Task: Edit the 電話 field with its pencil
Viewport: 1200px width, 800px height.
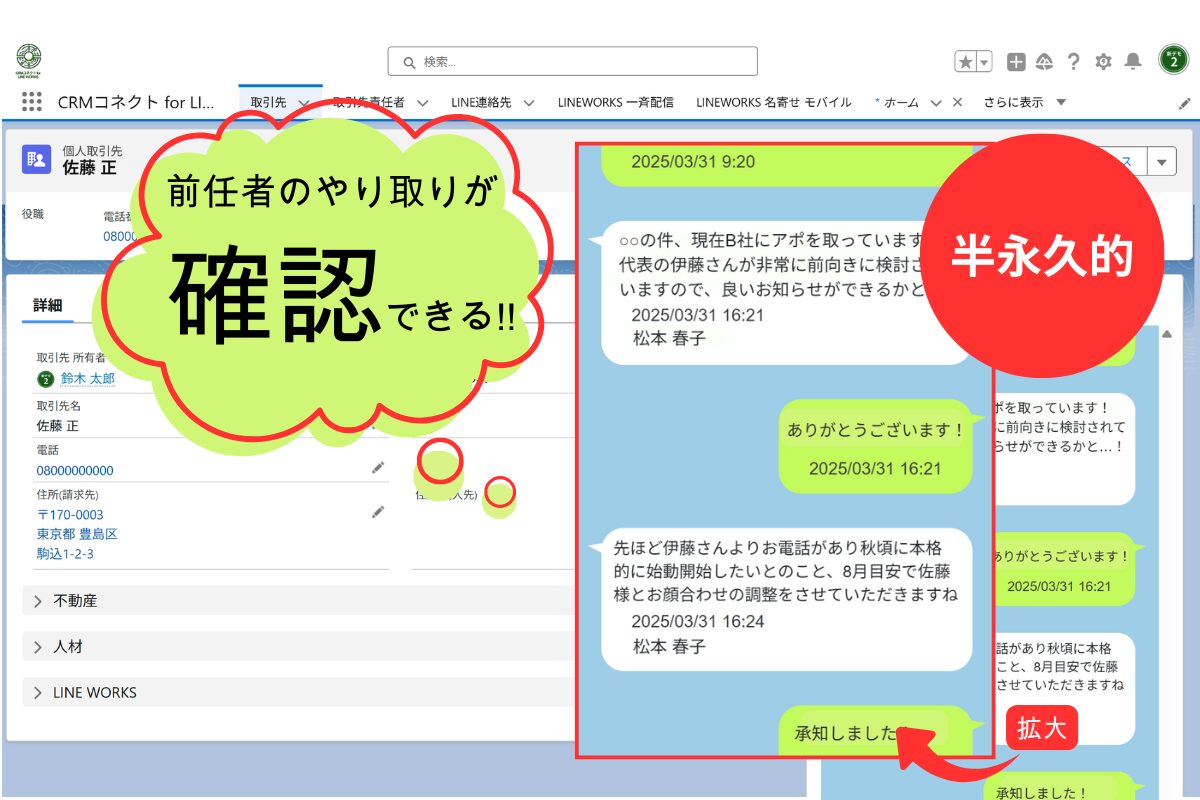Action: point(378,467)
